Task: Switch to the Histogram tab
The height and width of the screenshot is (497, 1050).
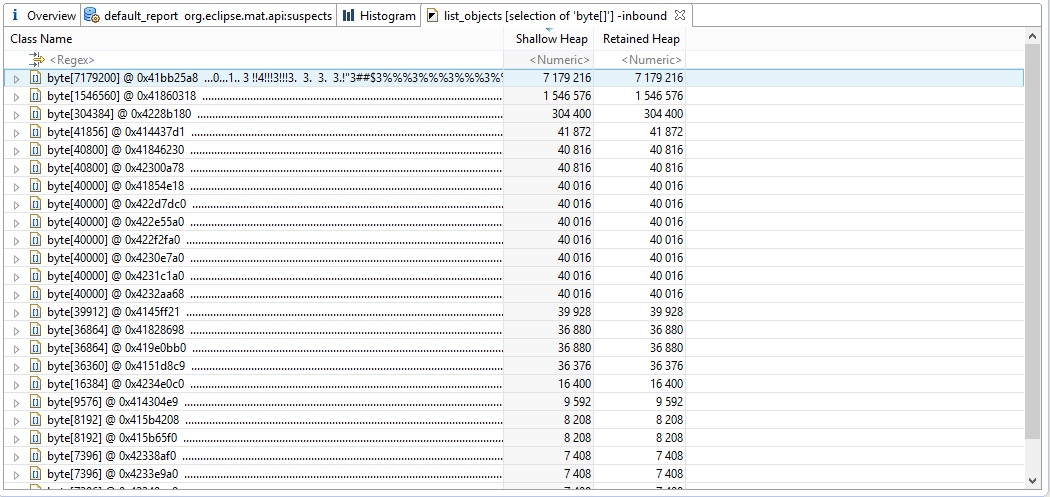Action: point(378,15)
